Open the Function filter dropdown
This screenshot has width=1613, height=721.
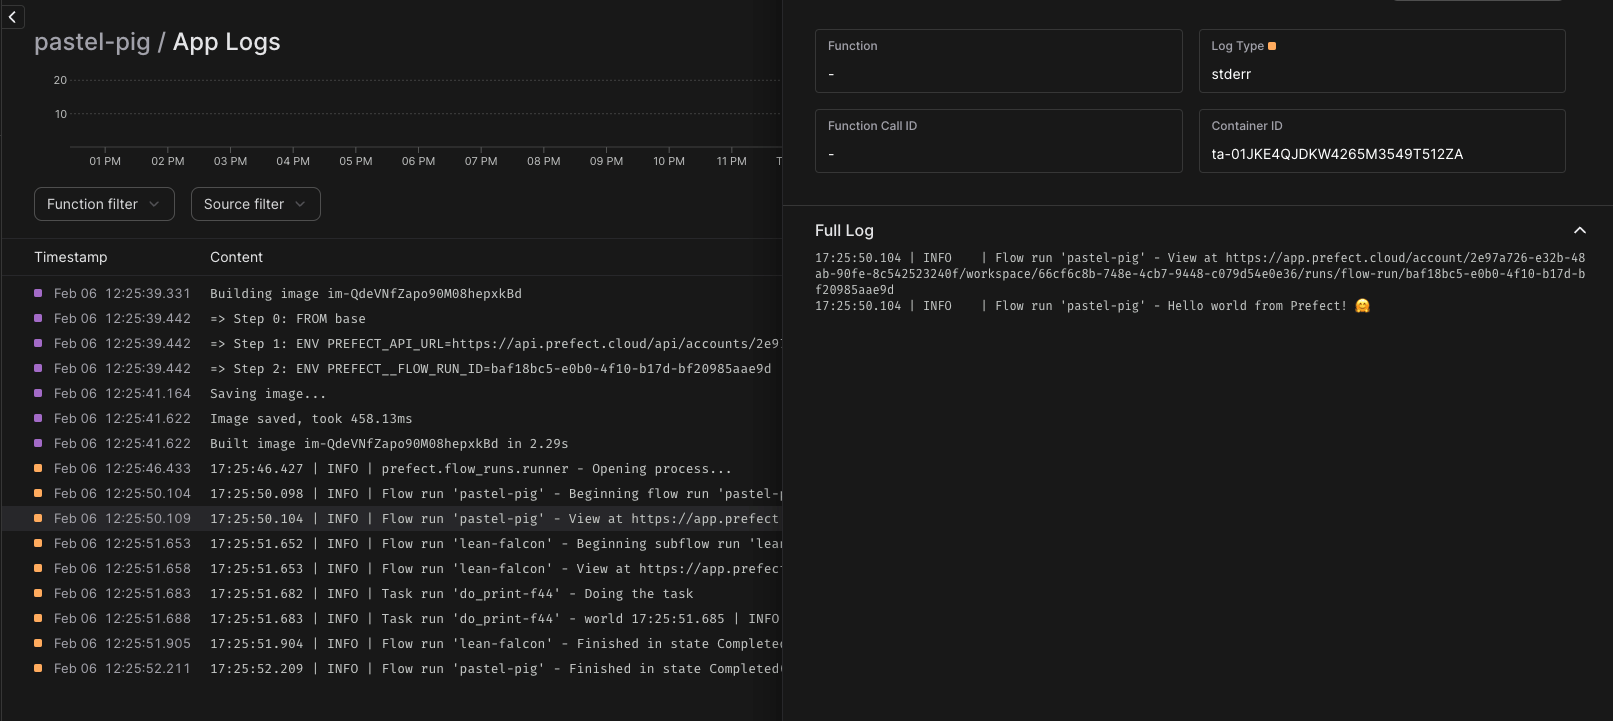(x=104, y=204)
